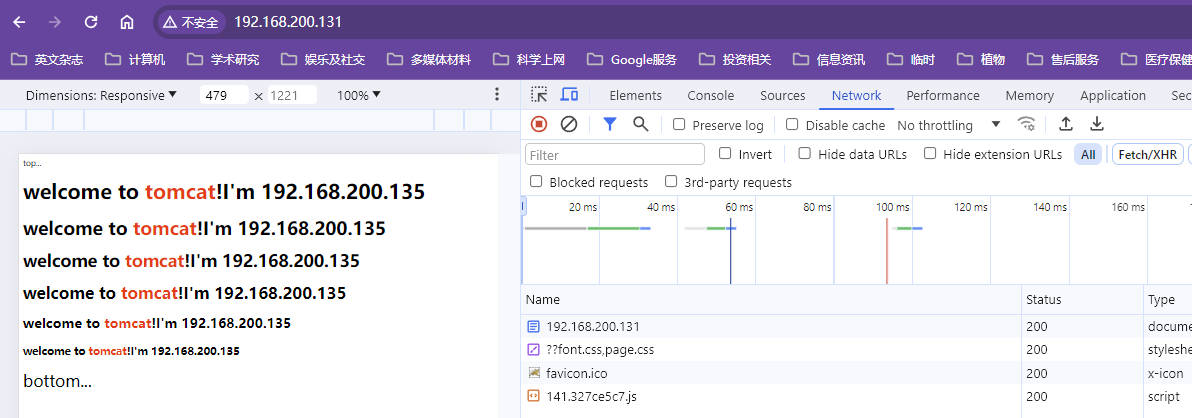Image resolution: width=1192 pixels, height=418 pixels.
Task: Select the Fetch/XHR filter button
Action: tap(1148, 154)
